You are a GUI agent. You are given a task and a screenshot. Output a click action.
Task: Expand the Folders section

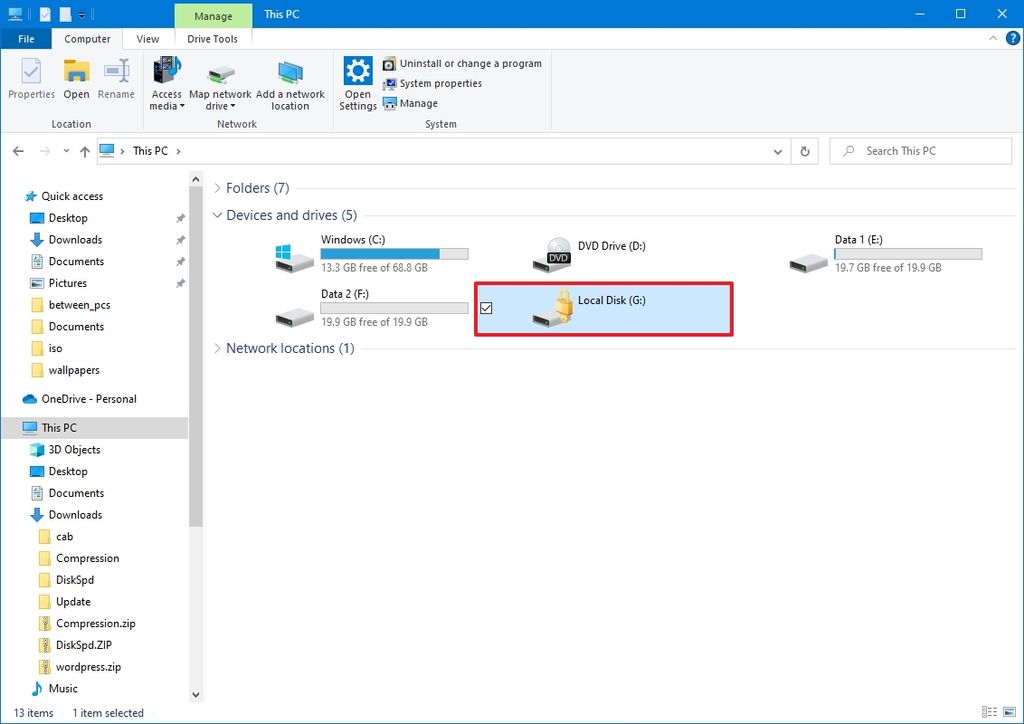(x=218, y=188)
